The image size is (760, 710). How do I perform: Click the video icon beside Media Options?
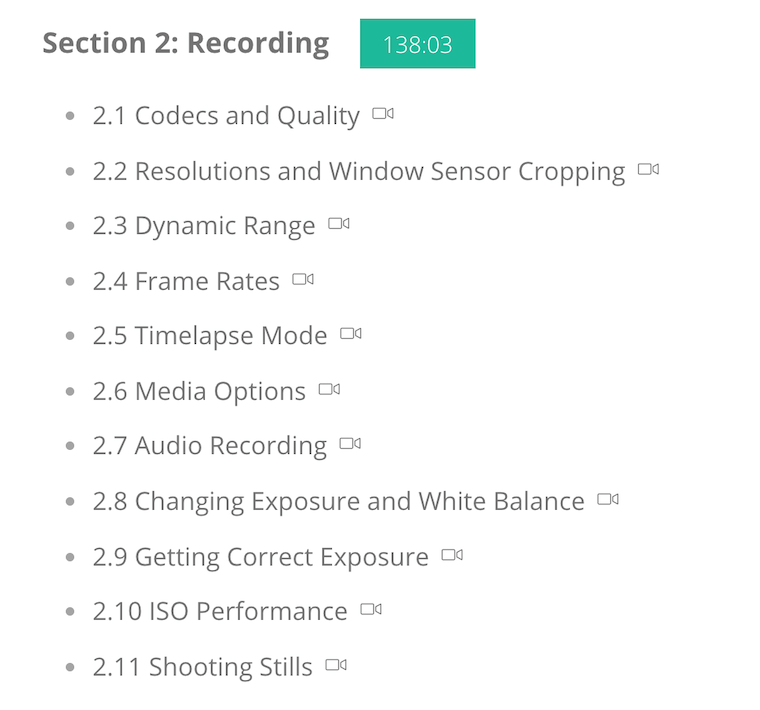[x=329, y=389]
